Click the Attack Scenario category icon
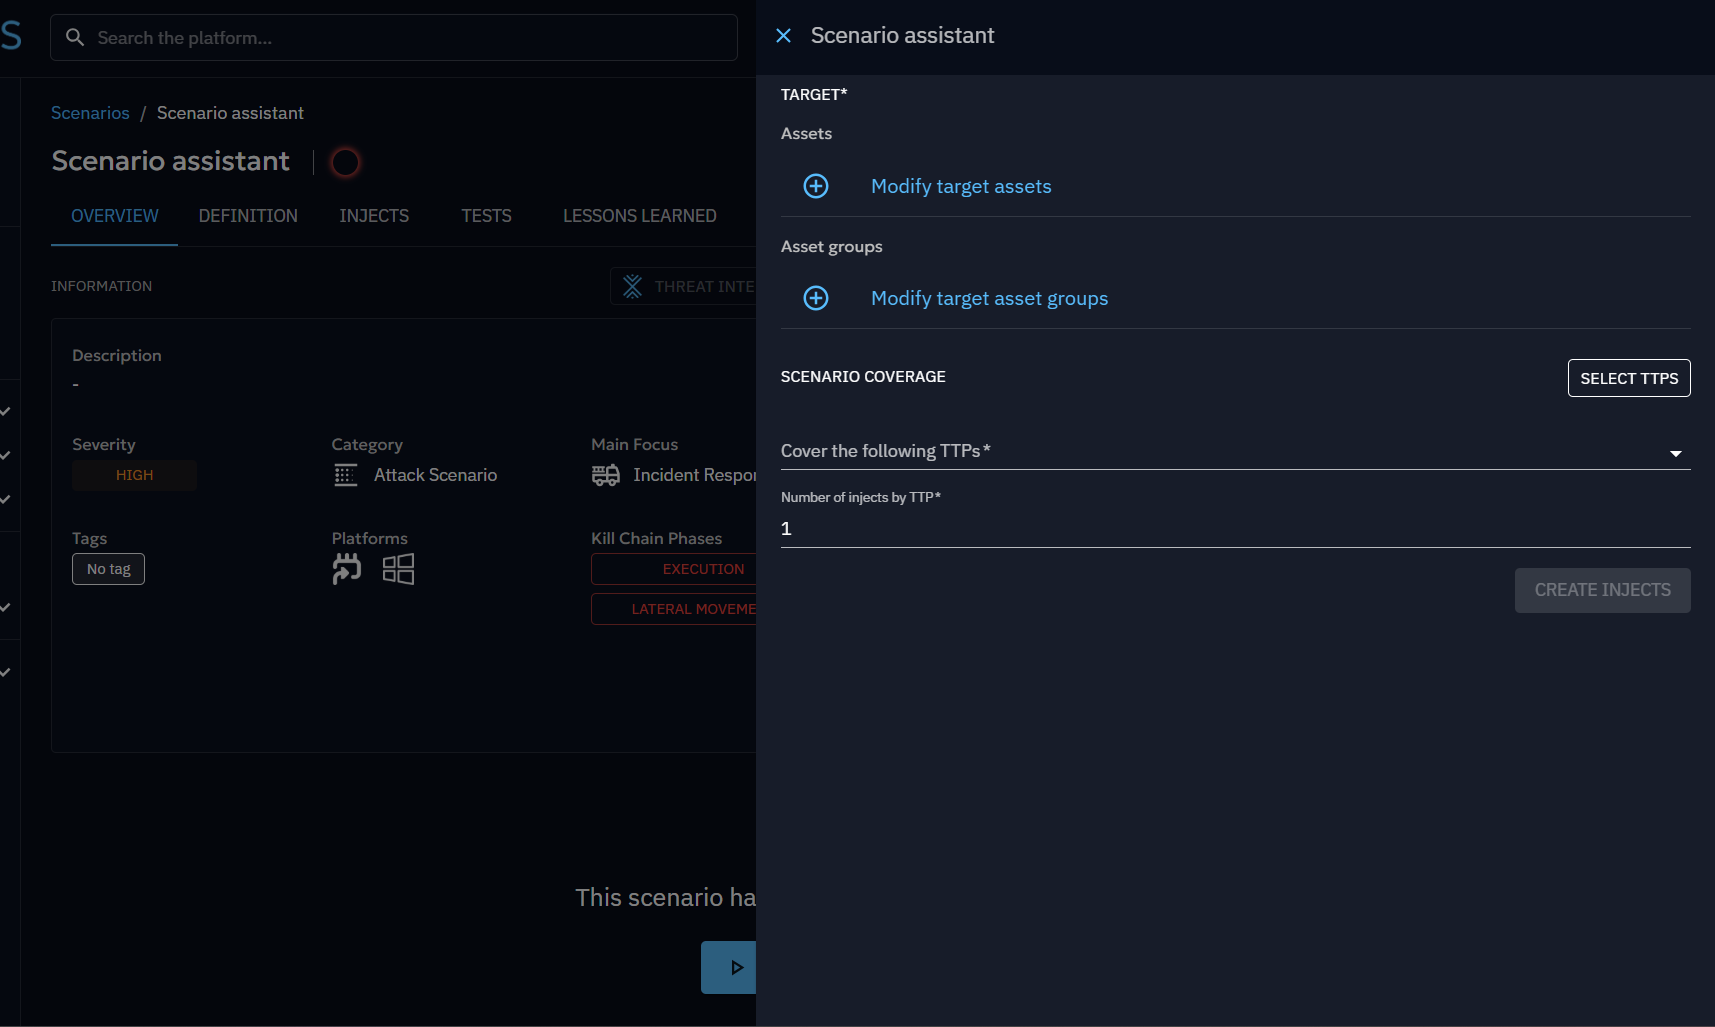 (345, 475)
